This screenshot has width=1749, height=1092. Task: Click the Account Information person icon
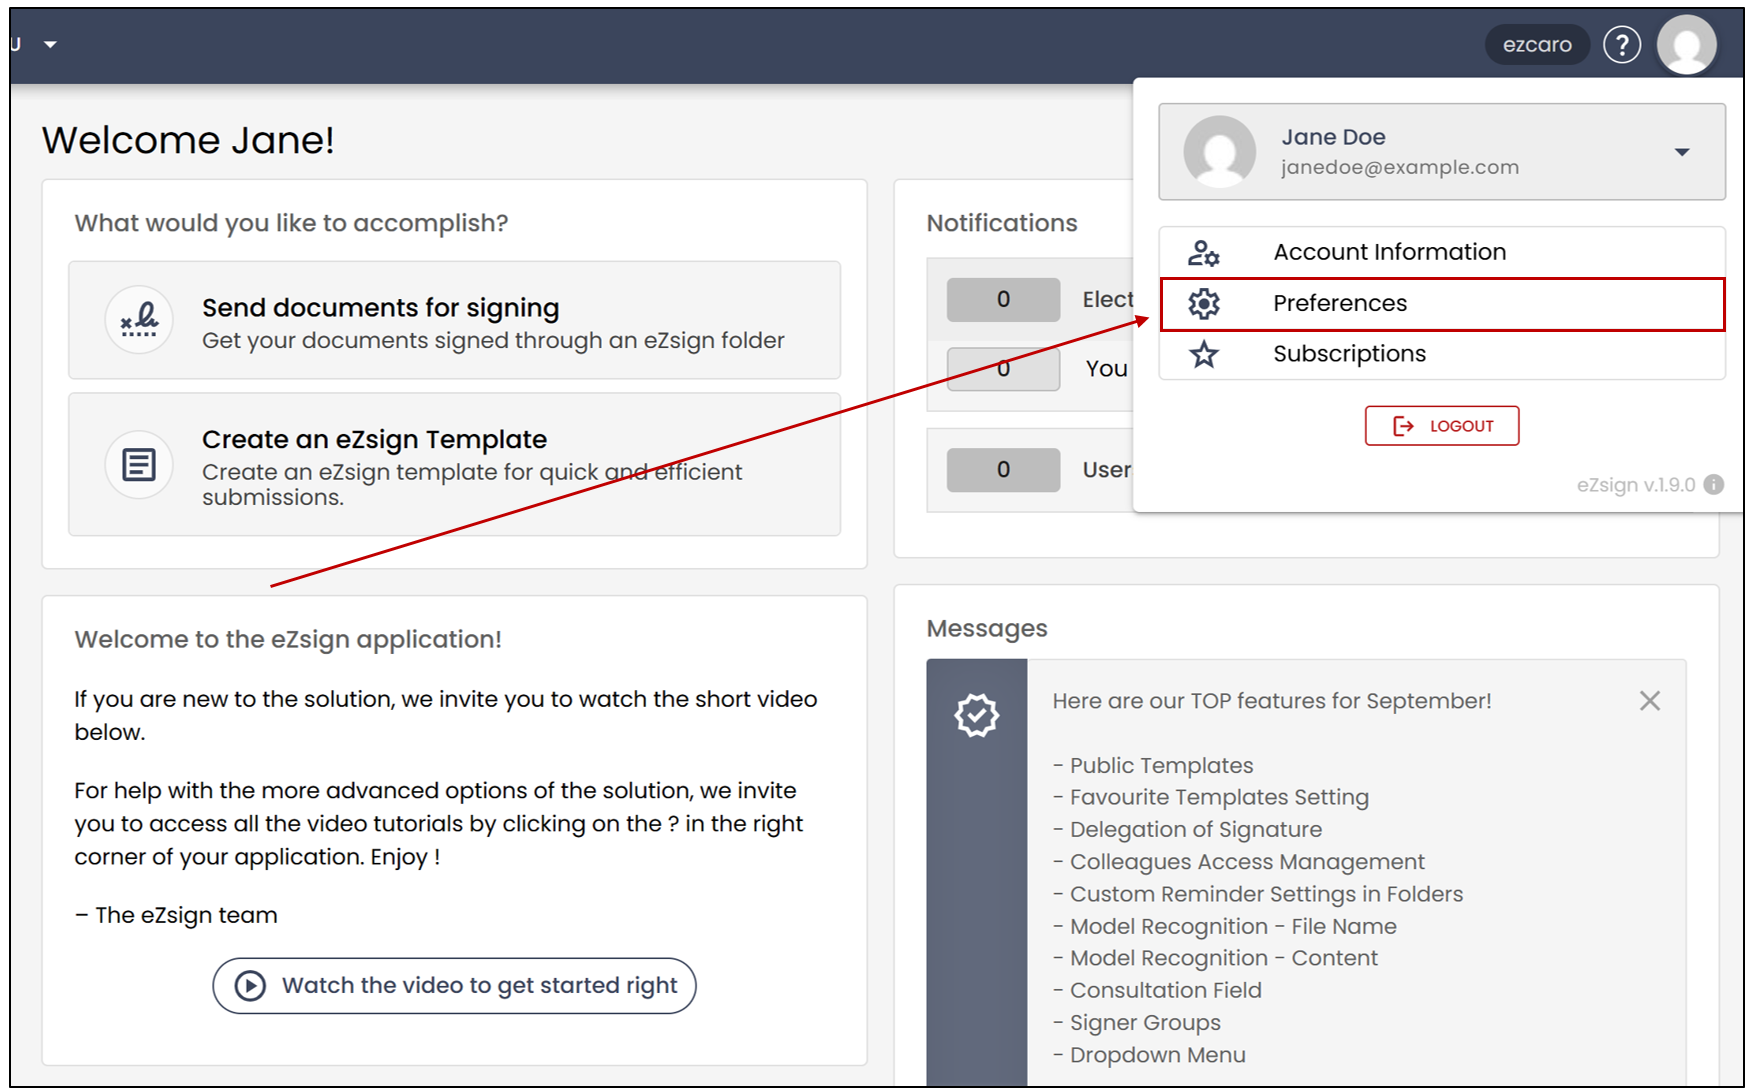tap(1204, 253)
